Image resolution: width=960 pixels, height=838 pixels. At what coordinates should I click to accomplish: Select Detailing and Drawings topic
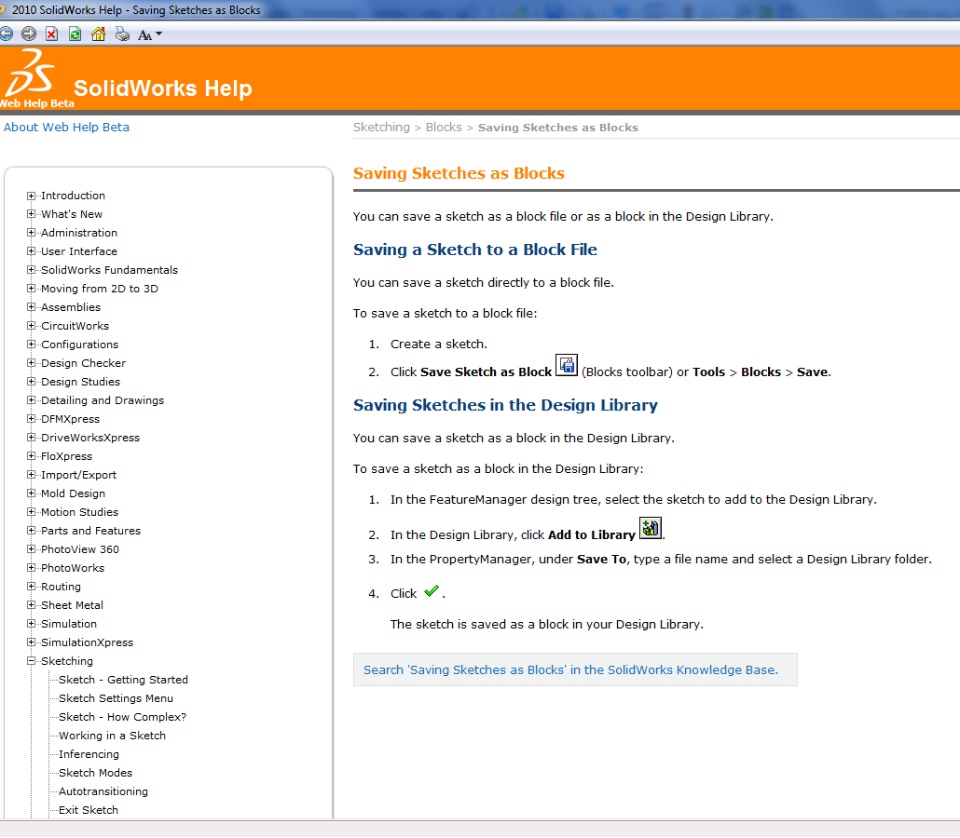(x=102, y=400)
